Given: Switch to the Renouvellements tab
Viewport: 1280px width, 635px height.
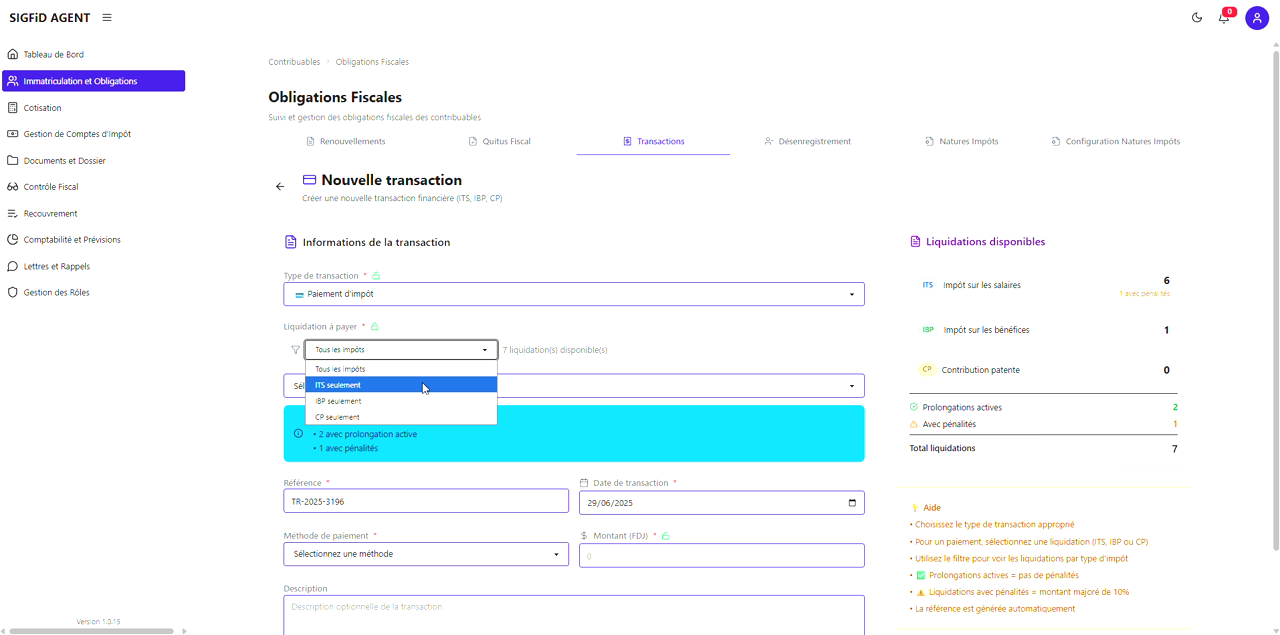Looking at the screenshot, I should [x=345, y=142].
